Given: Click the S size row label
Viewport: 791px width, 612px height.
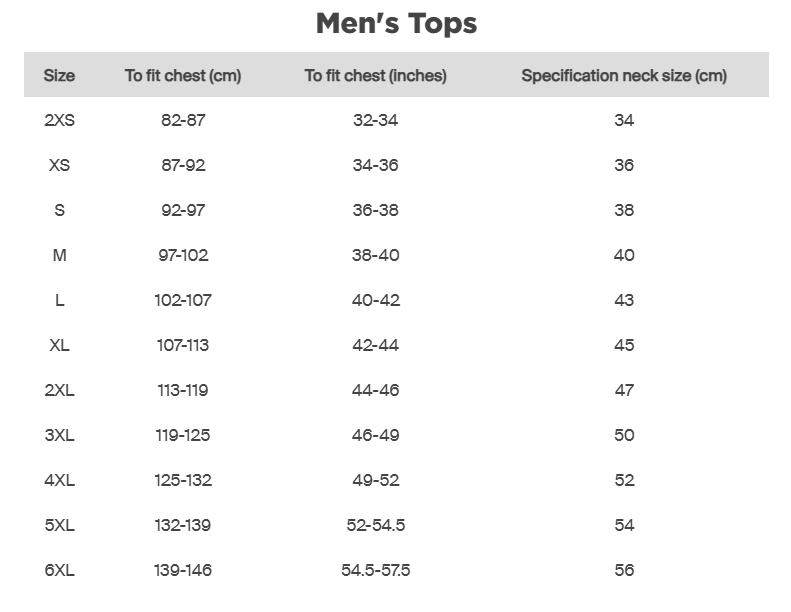Looking at the screenshot, I should (x=59, y=210).
